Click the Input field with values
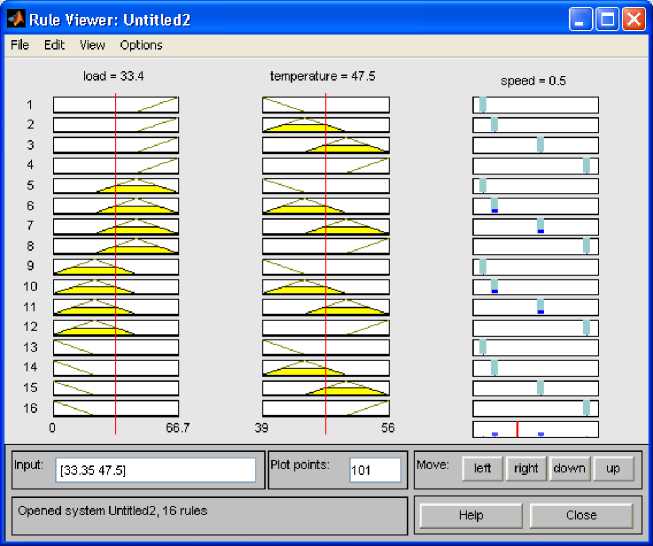The image size is (653, 546). click(x=156, y=470)
